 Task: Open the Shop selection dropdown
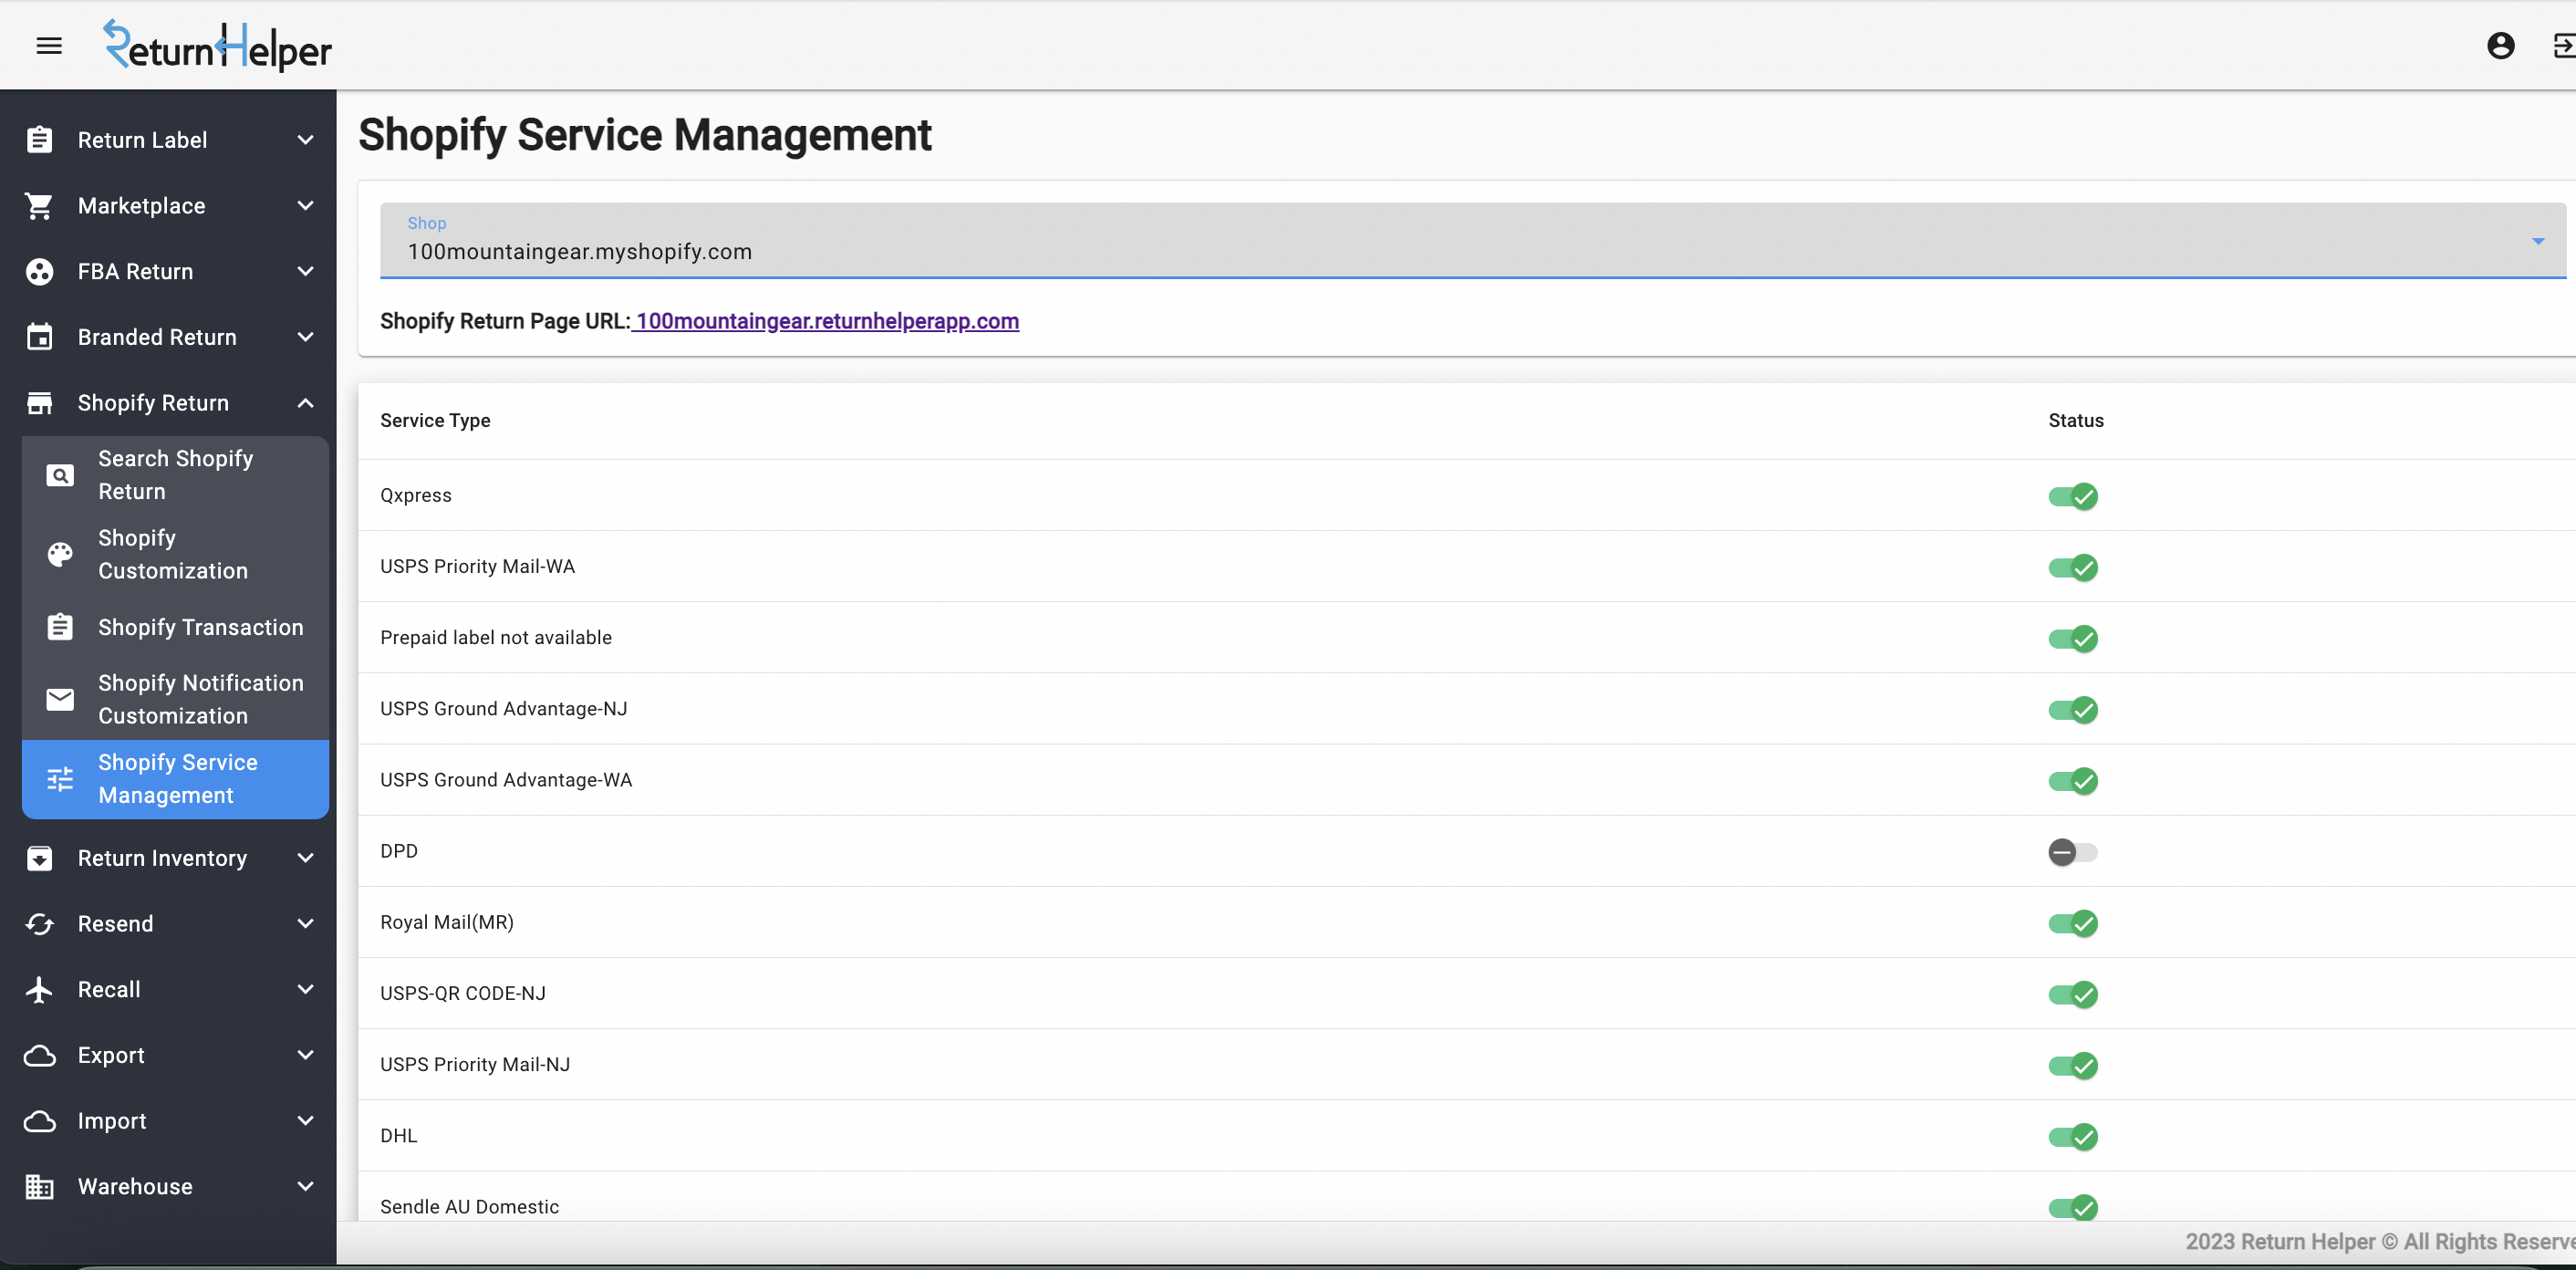tap(1472, 240)
